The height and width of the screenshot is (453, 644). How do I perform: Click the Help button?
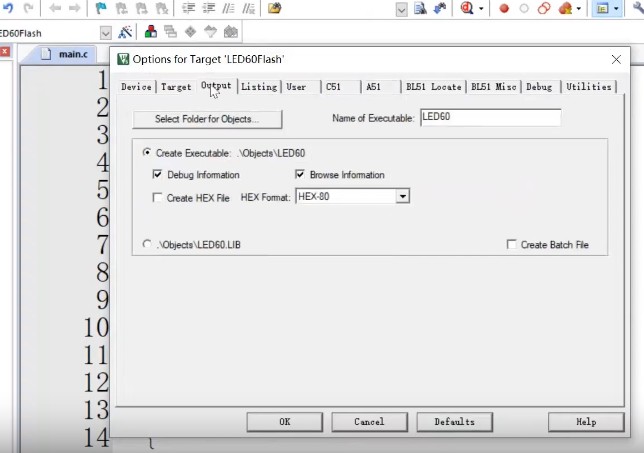point(586,422)
